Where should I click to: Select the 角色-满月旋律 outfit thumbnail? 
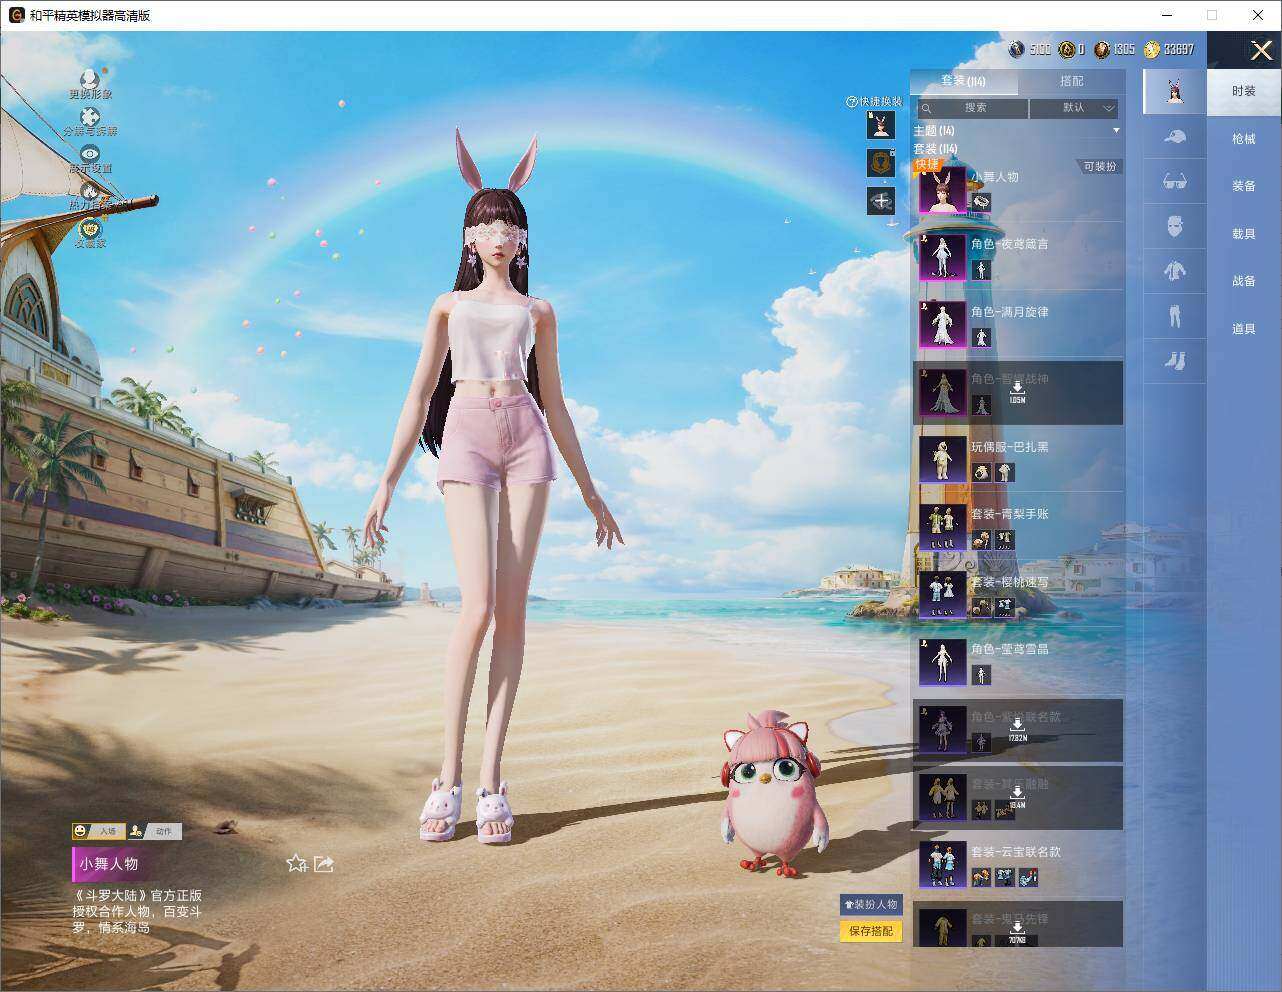tap(942, 324)
